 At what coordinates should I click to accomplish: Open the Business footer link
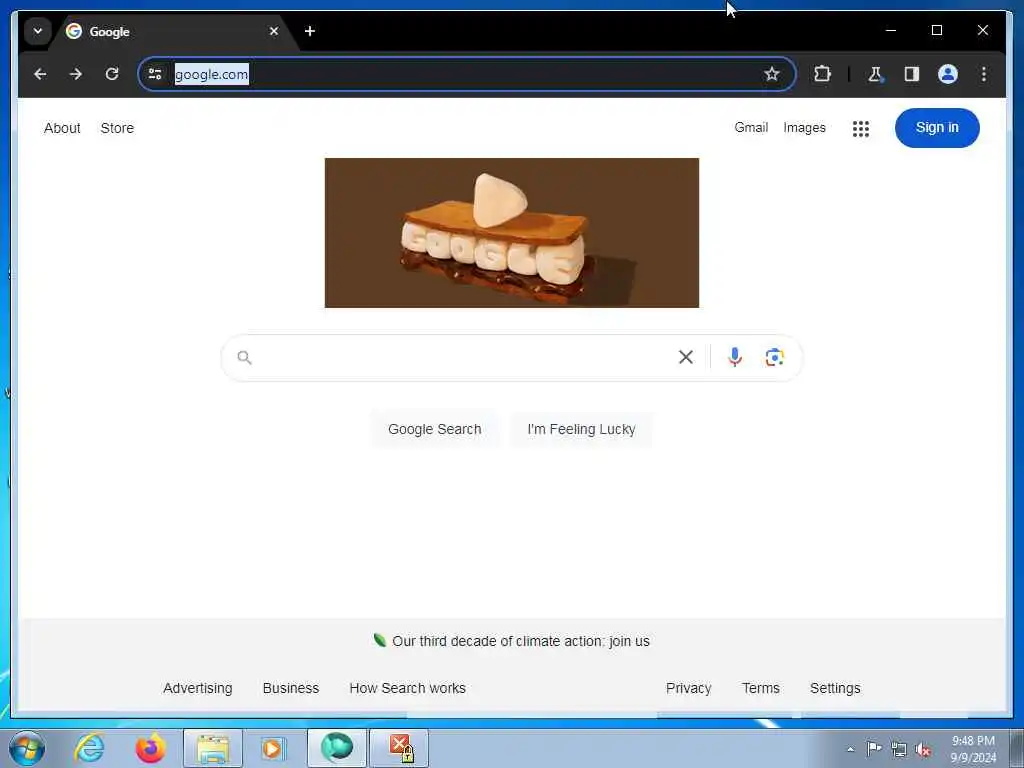(291, 688)
